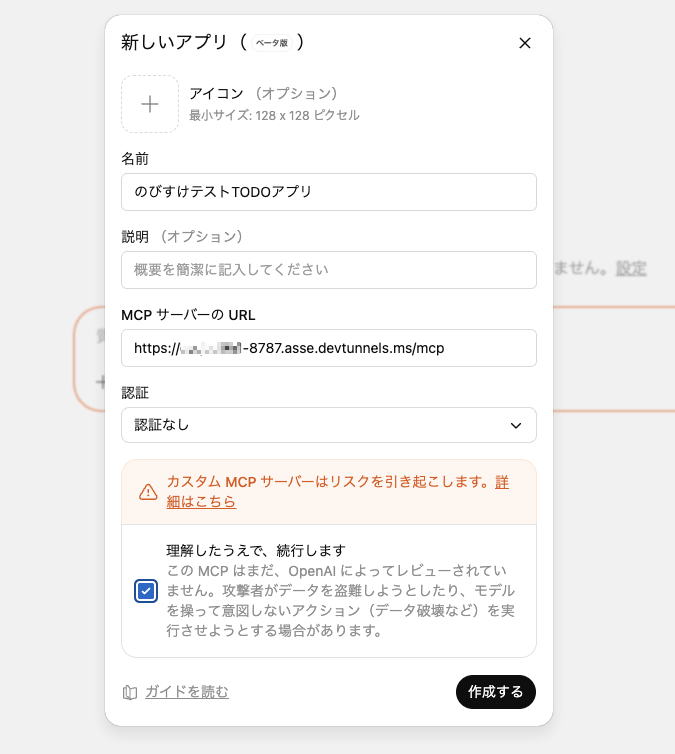The image size is (675, 754).
Task: Click the name field containing のびすけテストTODOアプリ
Action: 329,192
